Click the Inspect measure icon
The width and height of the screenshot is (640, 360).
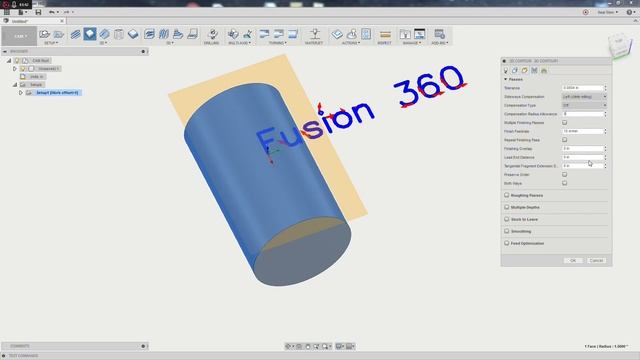(x=384, y=34)
